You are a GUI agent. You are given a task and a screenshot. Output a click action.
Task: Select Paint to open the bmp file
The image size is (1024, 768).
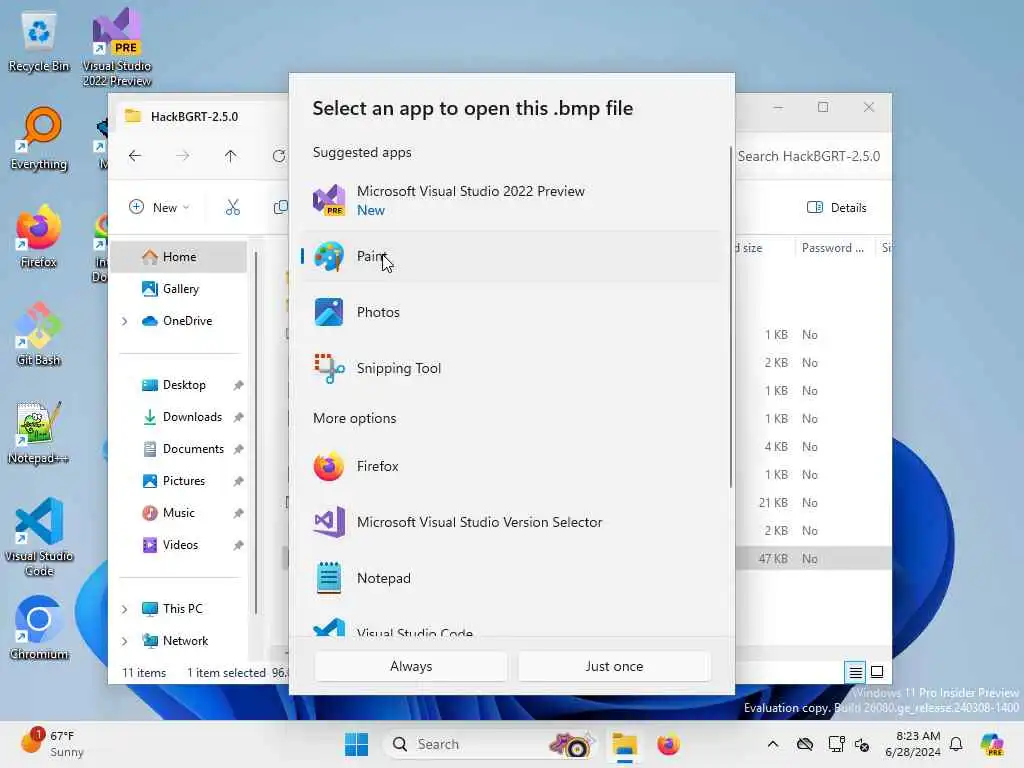point(512,256)
